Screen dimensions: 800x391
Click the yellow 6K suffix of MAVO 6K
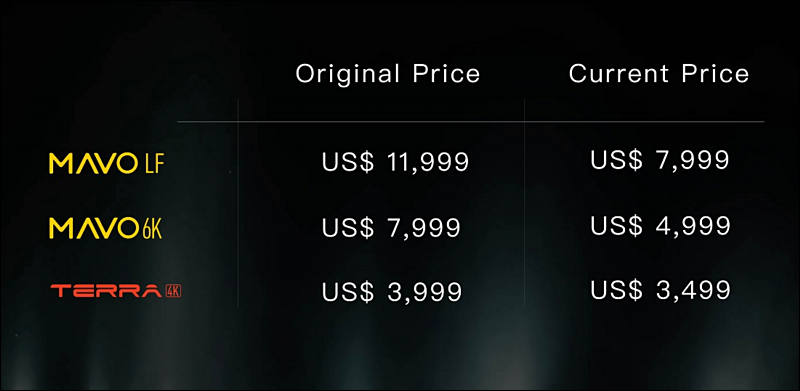(x=152, y=228)
